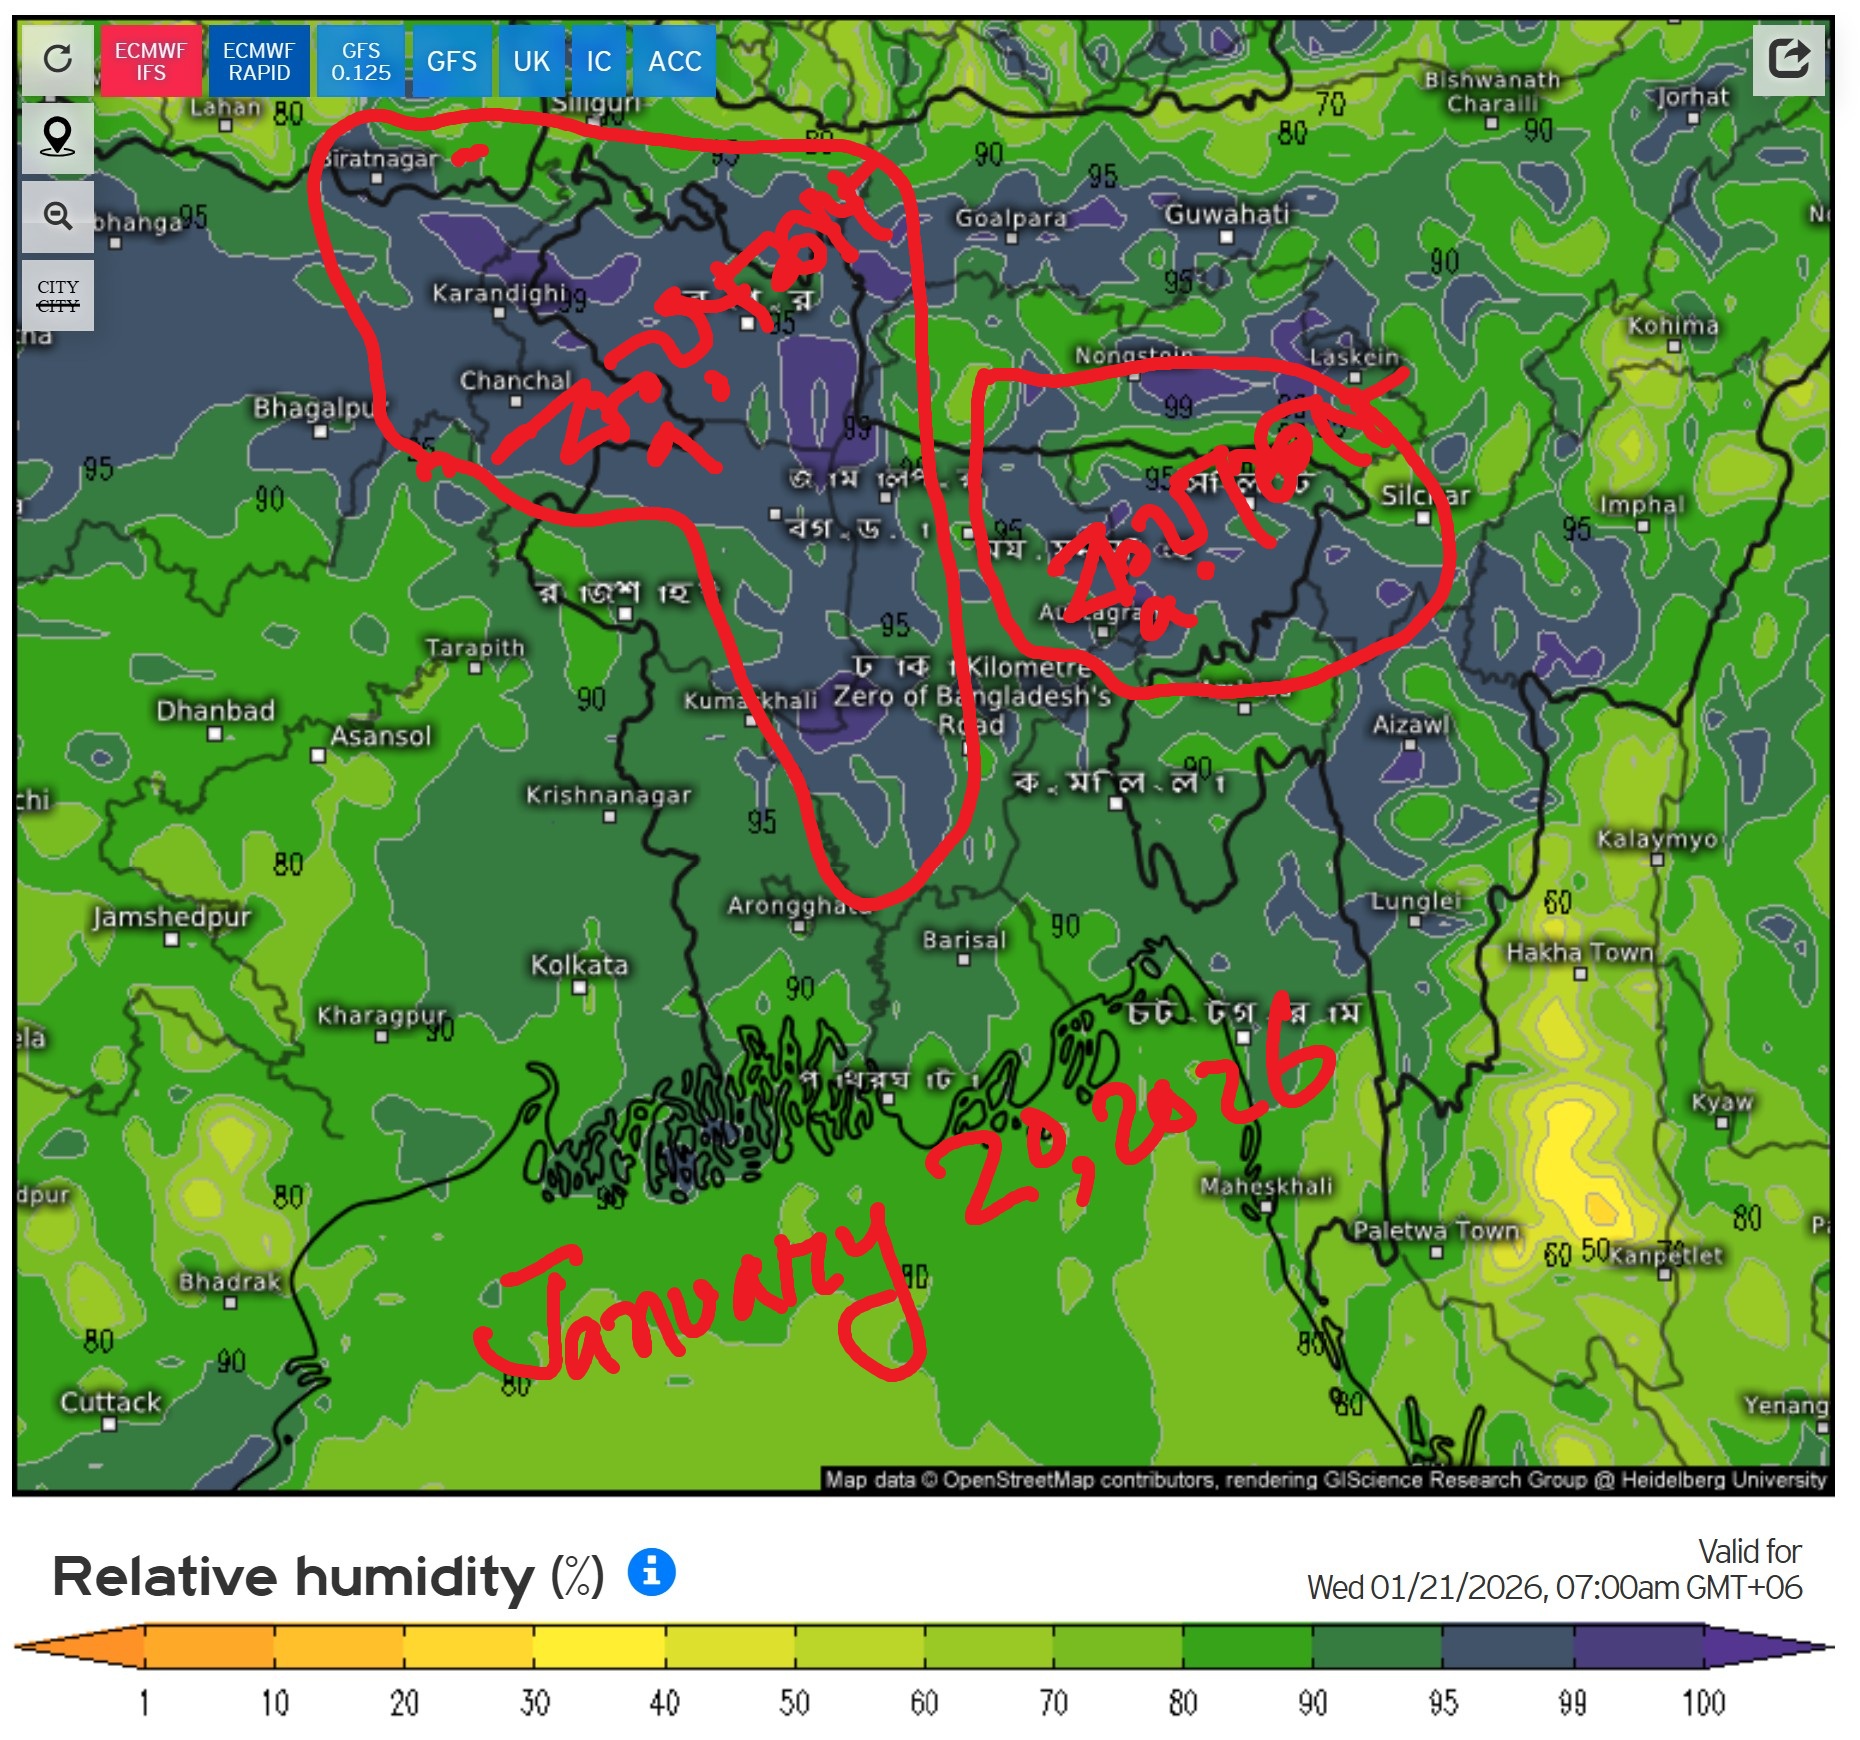
Task: Click the location pin icon
Action: point(58,138)
